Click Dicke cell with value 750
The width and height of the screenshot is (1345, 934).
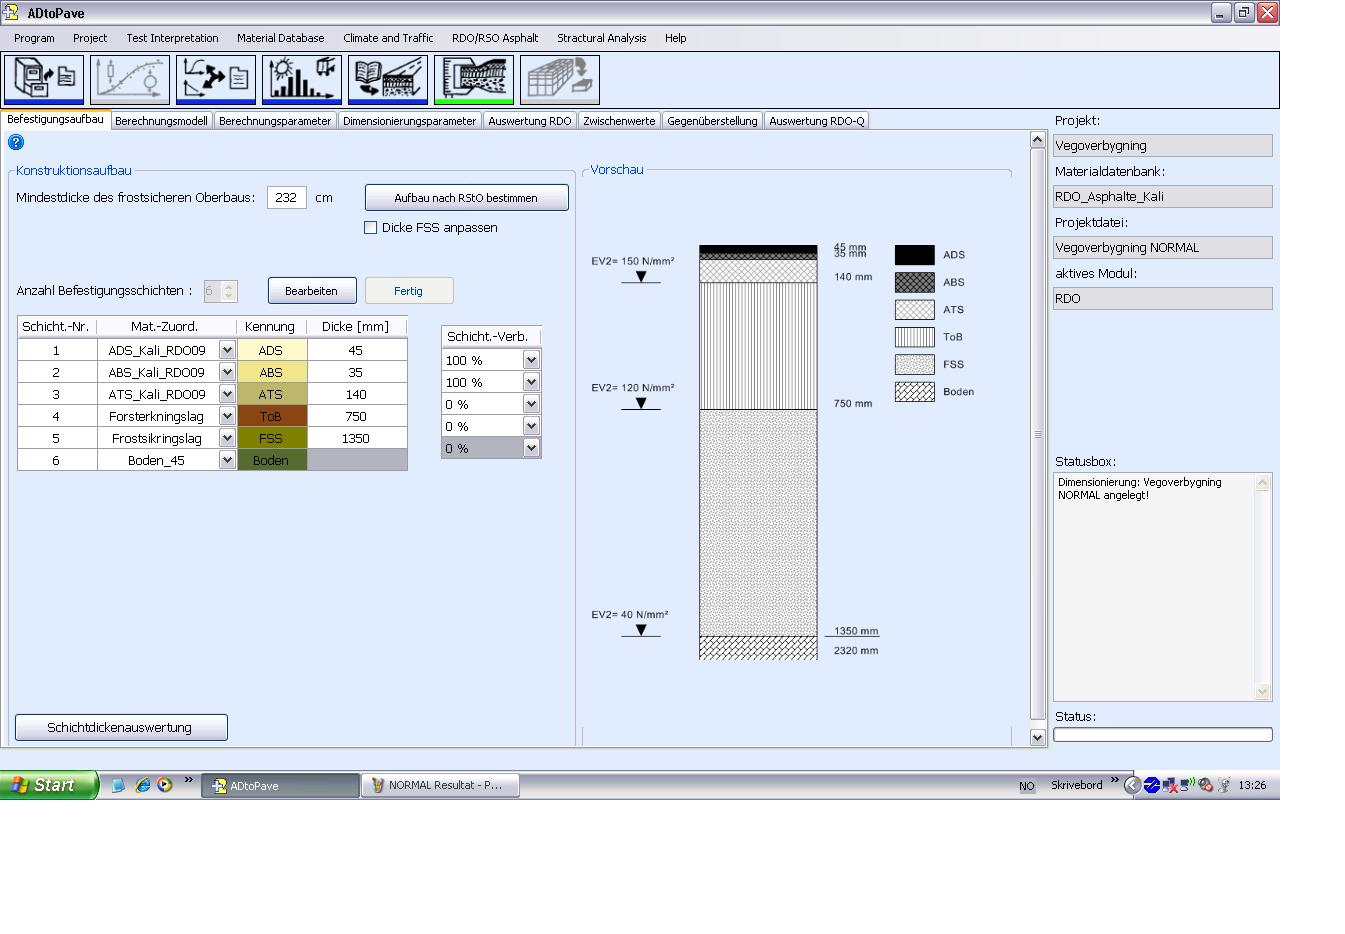[356, 416]
